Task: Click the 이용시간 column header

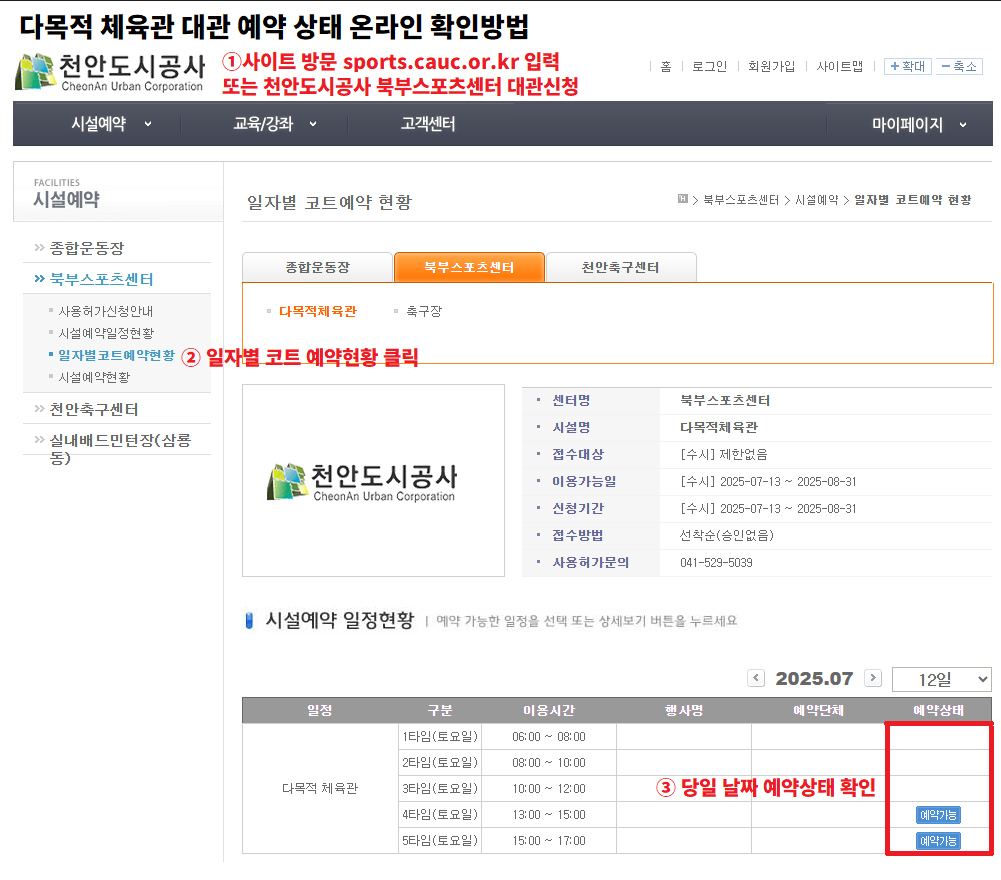Action: click(x=548, y=711)
